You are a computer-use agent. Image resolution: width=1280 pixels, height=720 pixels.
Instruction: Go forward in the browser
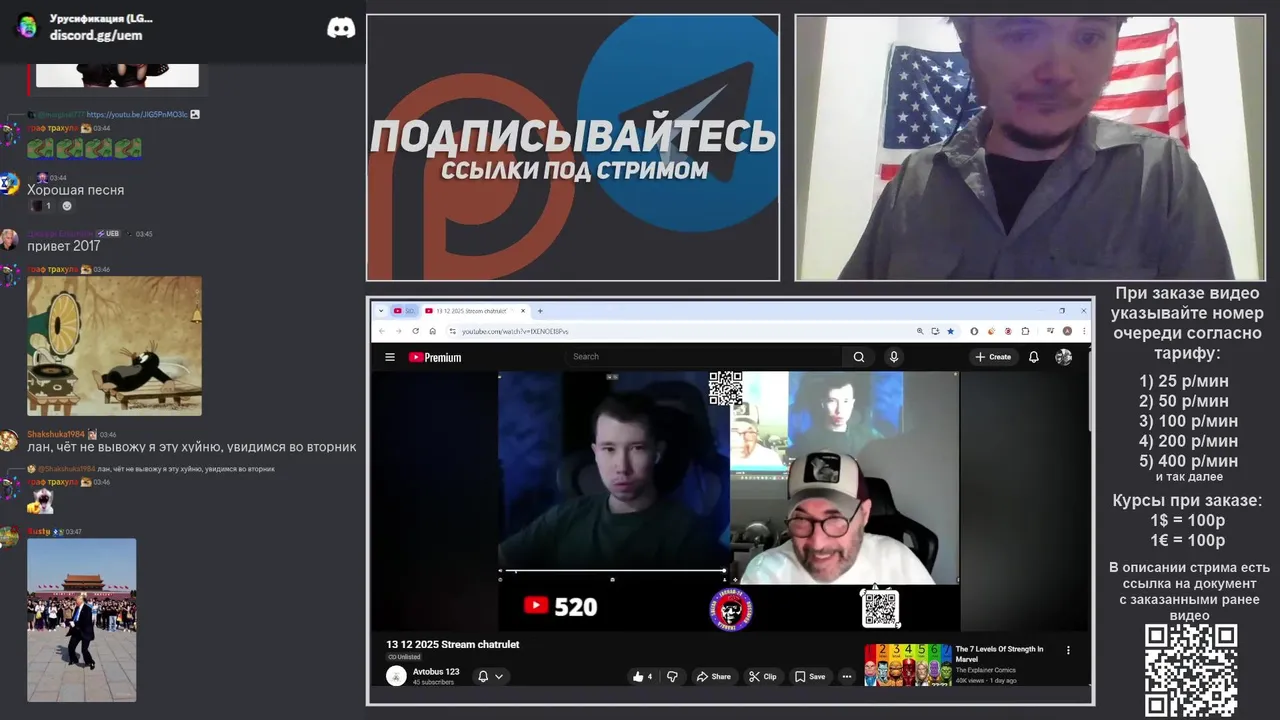[398, 331]
